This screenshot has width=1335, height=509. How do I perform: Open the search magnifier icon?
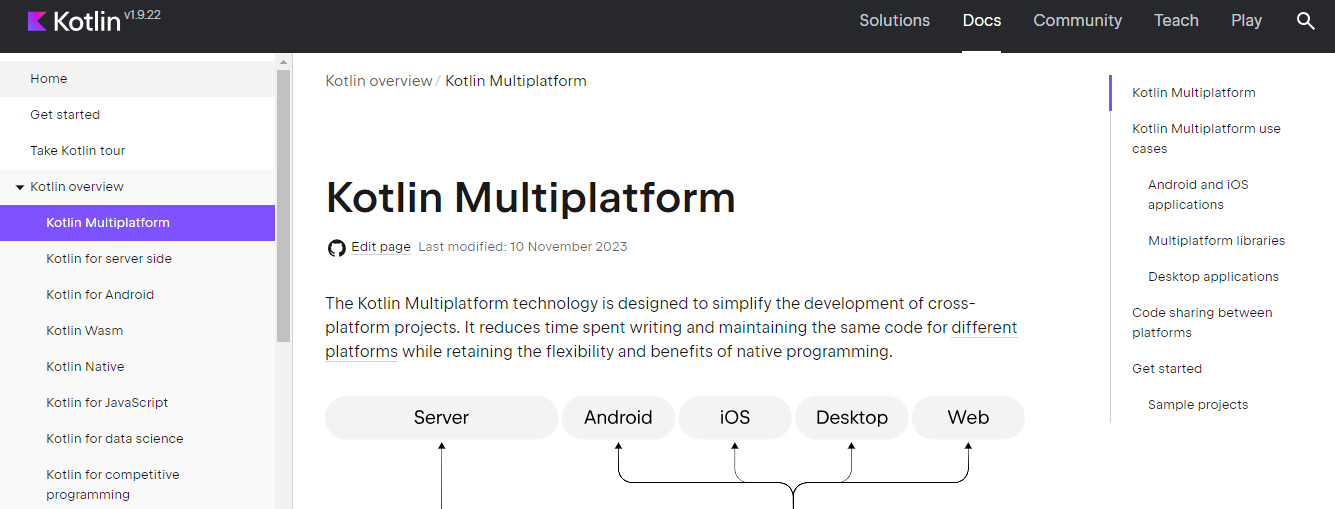1305,21
